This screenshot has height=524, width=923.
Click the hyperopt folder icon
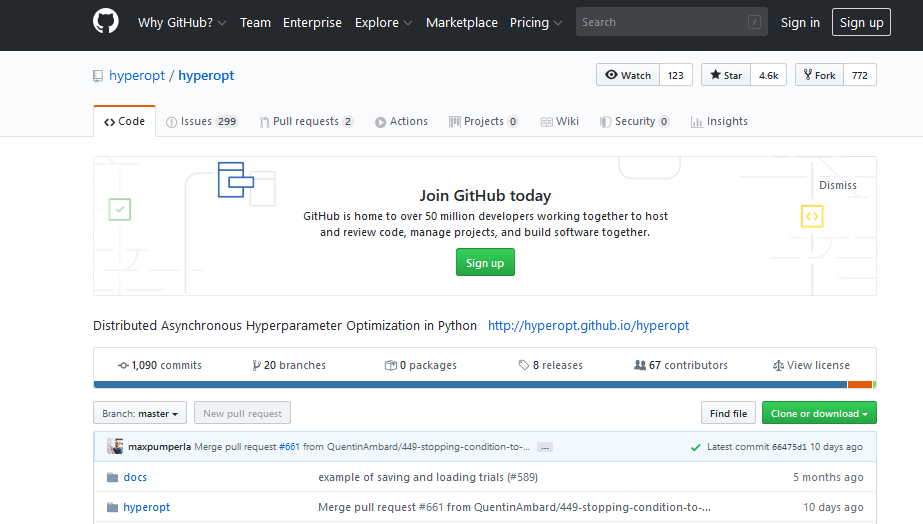tap(112, 507)
